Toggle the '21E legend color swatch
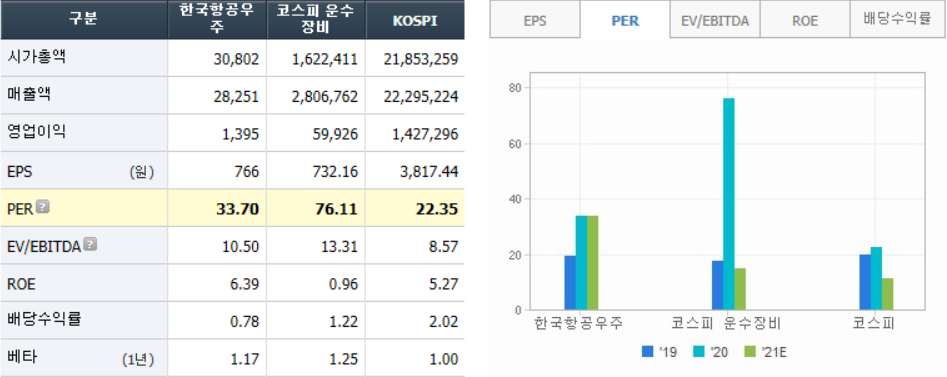 [750, 352]
